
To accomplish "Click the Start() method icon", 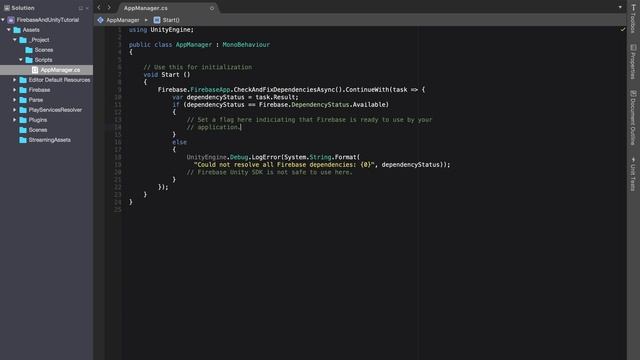I will click(157, 20).
